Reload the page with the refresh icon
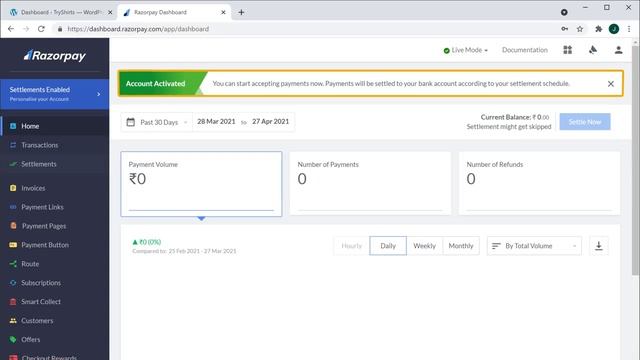This screenshot has width=640, height=360. [x=41, y=29]
